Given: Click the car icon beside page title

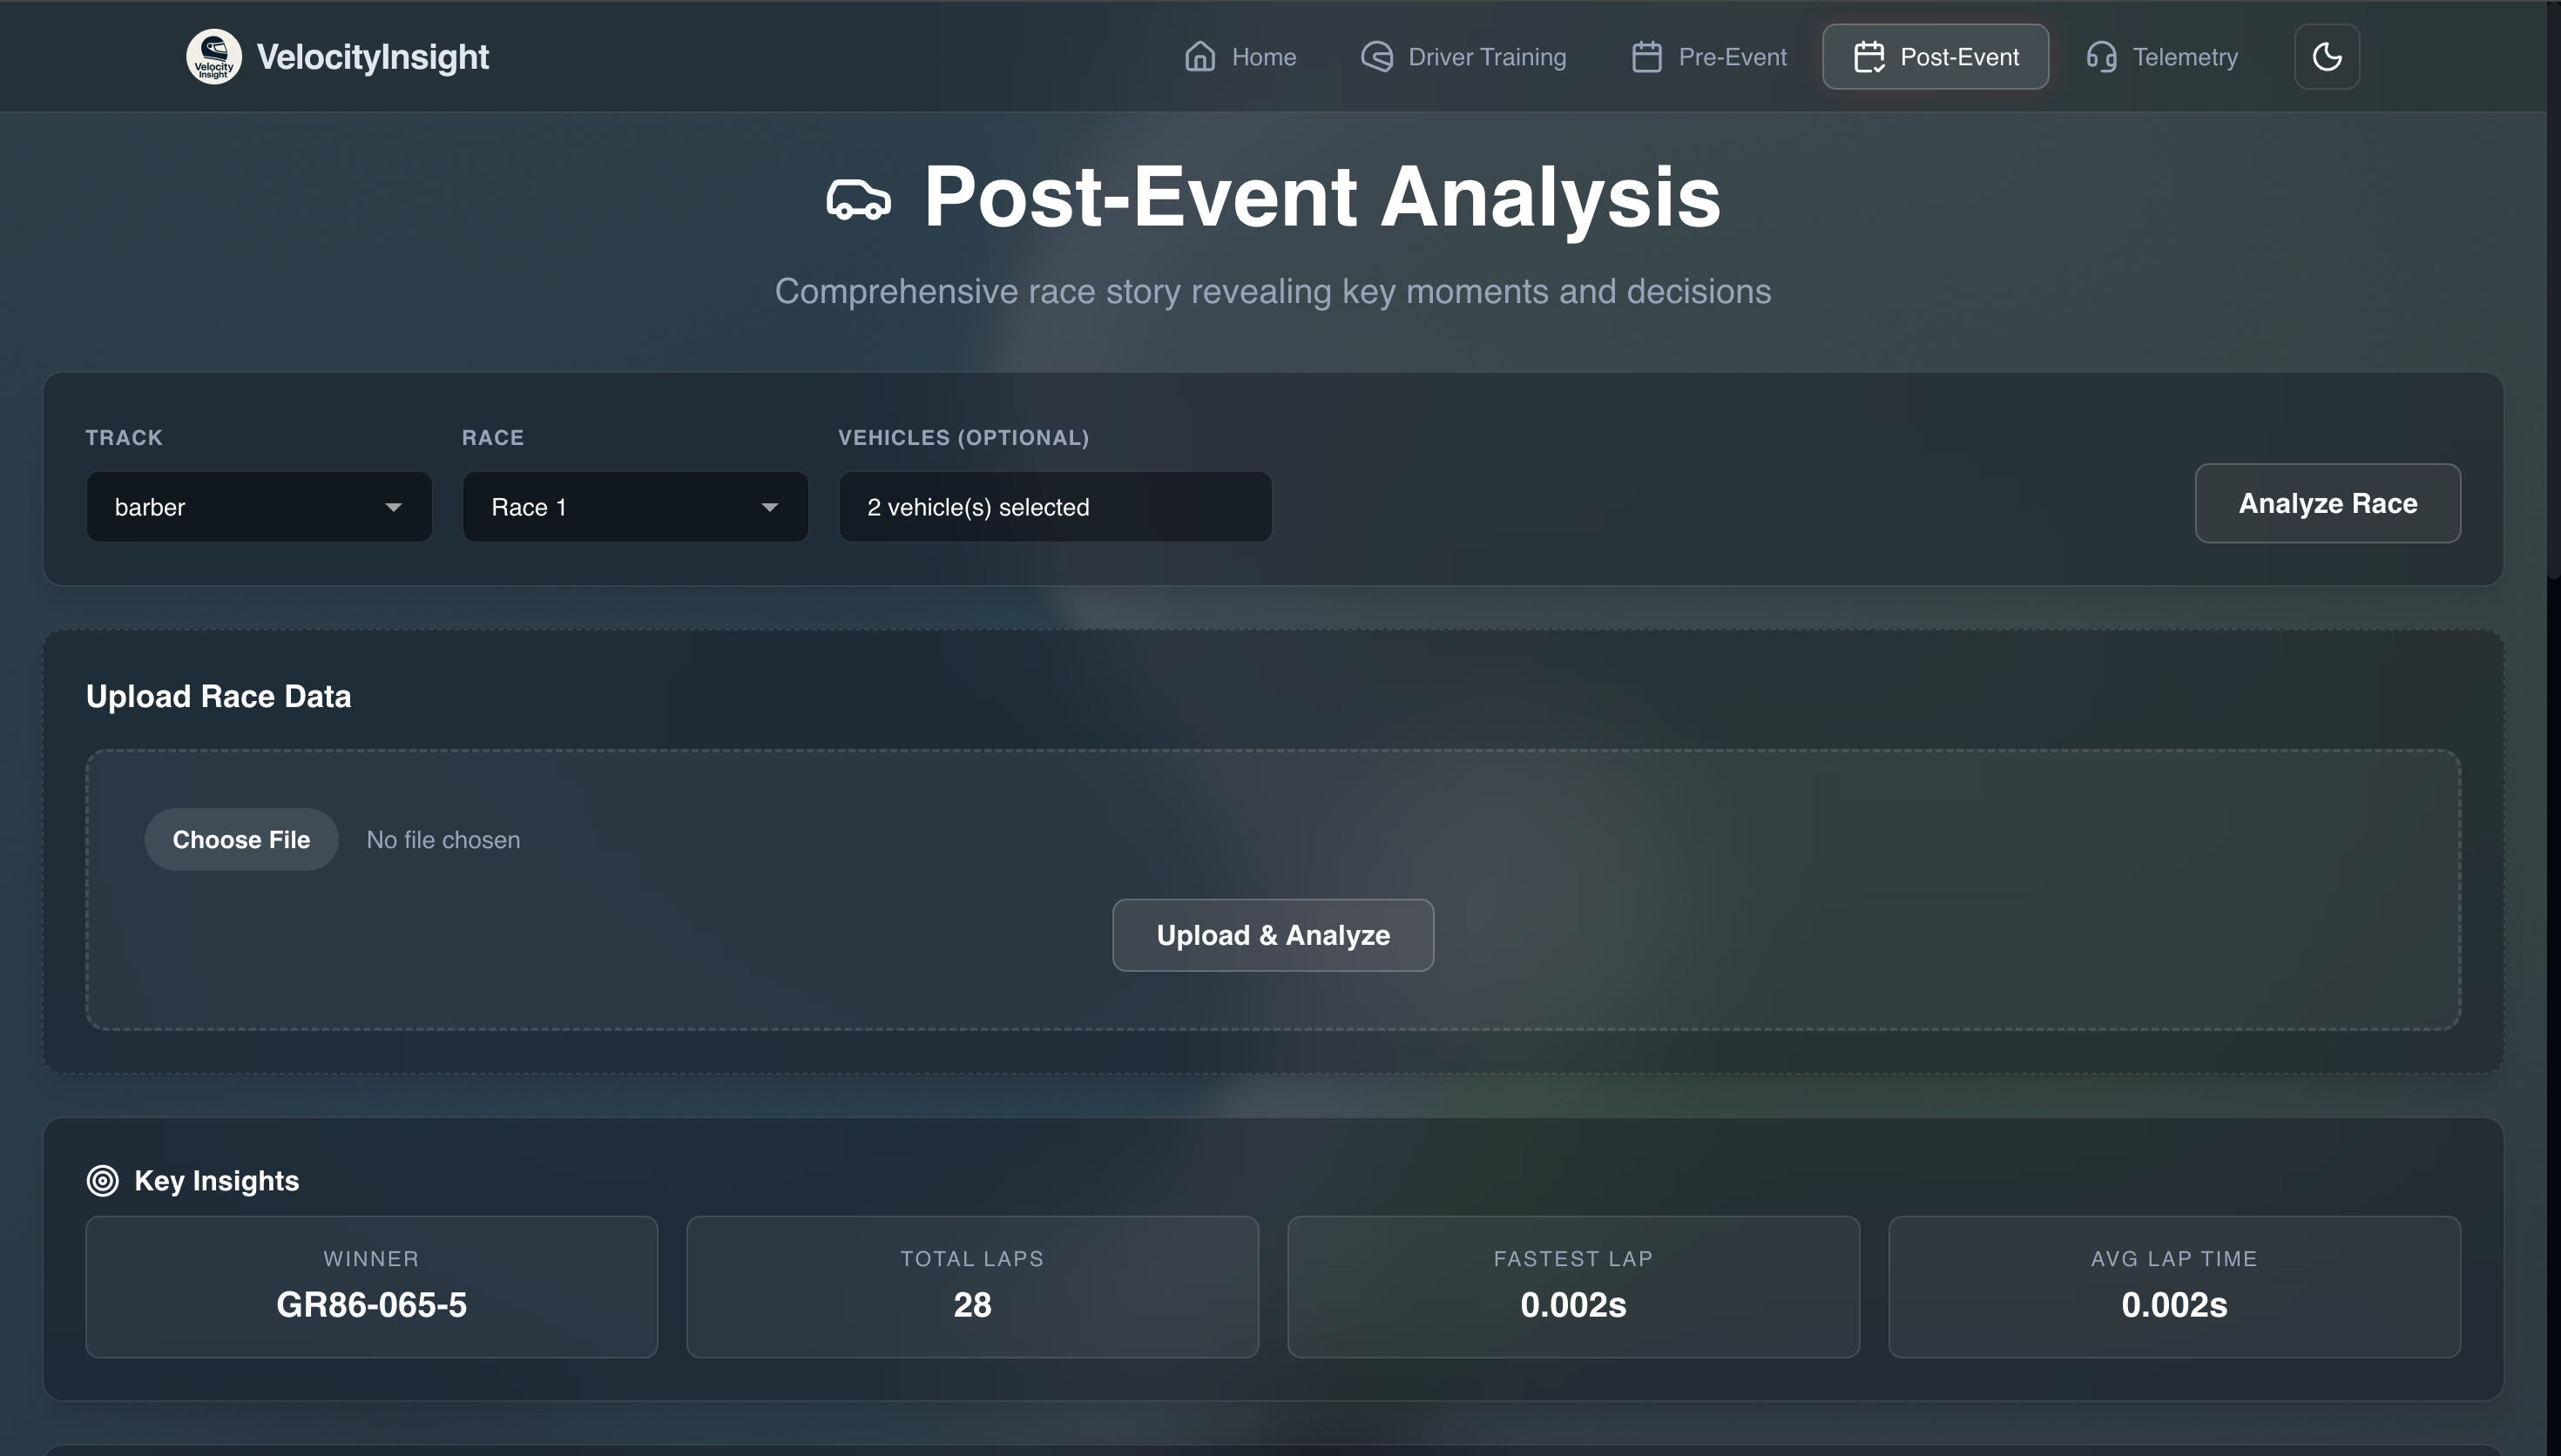Looking at the screenshot, I should point(858,199).
